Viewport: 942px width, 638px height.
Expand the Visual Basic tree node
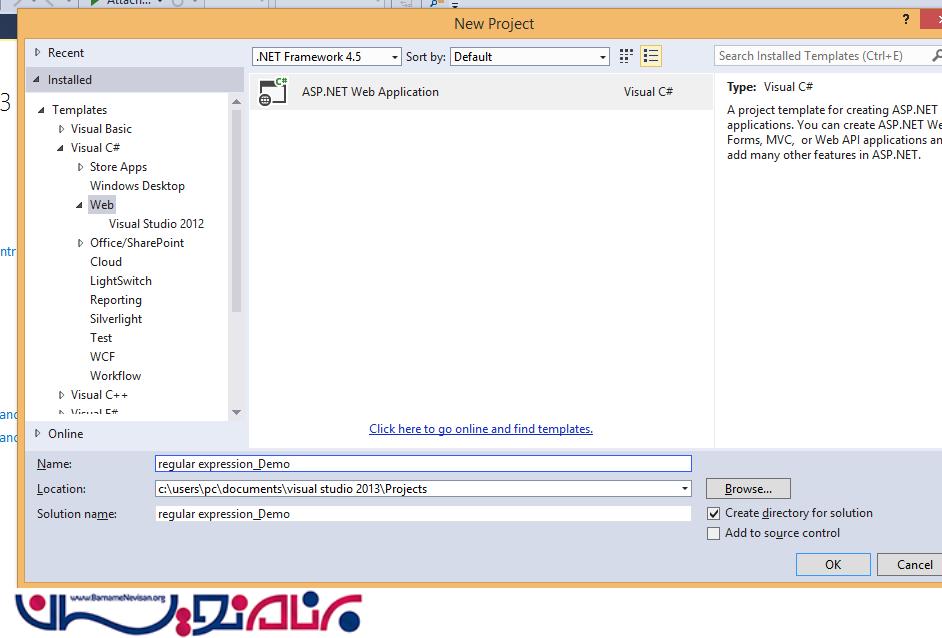point(62,129)
